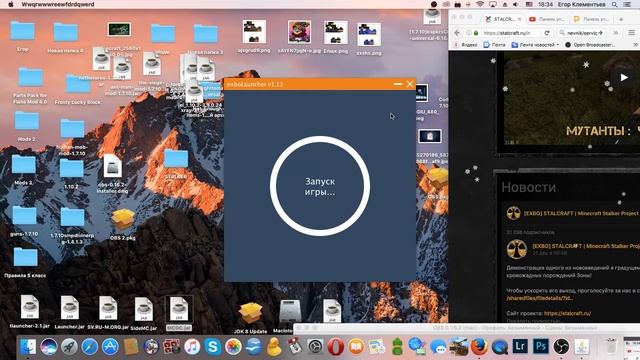Open the Trash in the Dock

coord(611,347)
